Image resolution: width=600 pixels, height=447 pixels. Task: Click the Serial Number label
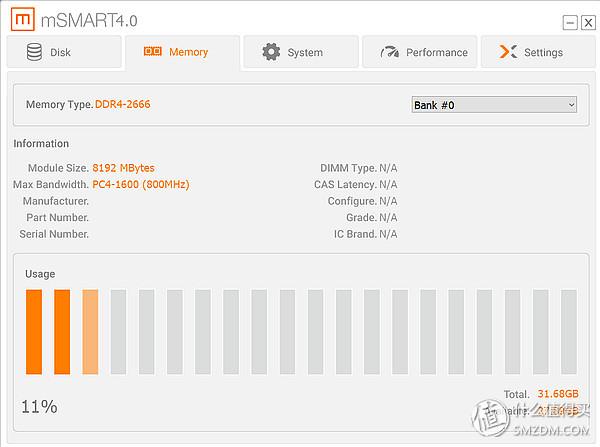click(x=54, y=234)
